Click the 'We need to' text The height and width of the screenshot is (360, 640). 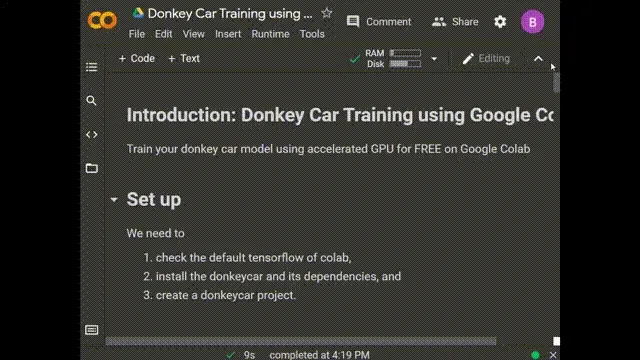[x=156, y=233]
